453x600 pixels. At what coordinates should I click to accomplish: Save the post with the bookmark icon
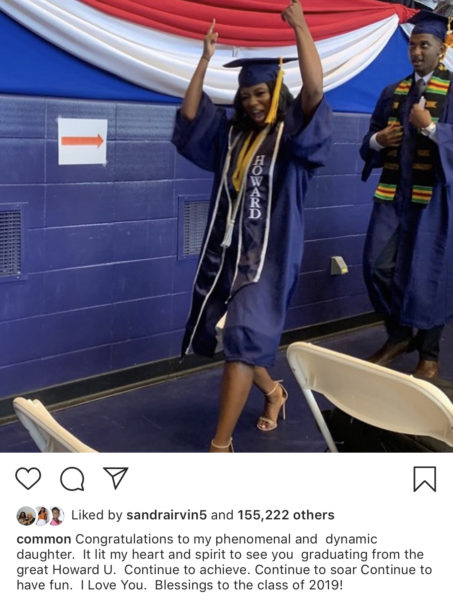tap(425, 479)
